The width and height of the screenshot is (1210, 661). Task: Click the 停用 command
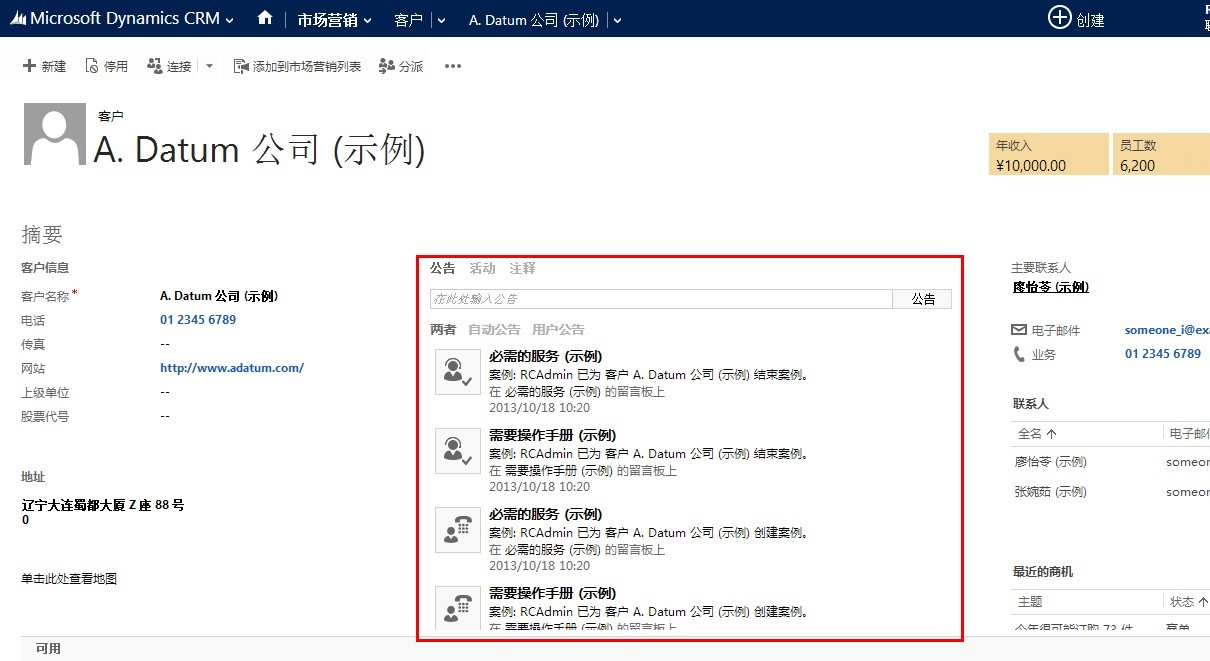coord(106,66)
